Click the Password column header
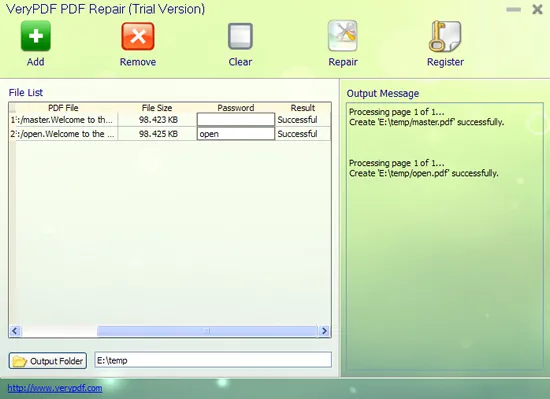Viewport: 550px width, 399px height. coord(236,108)
